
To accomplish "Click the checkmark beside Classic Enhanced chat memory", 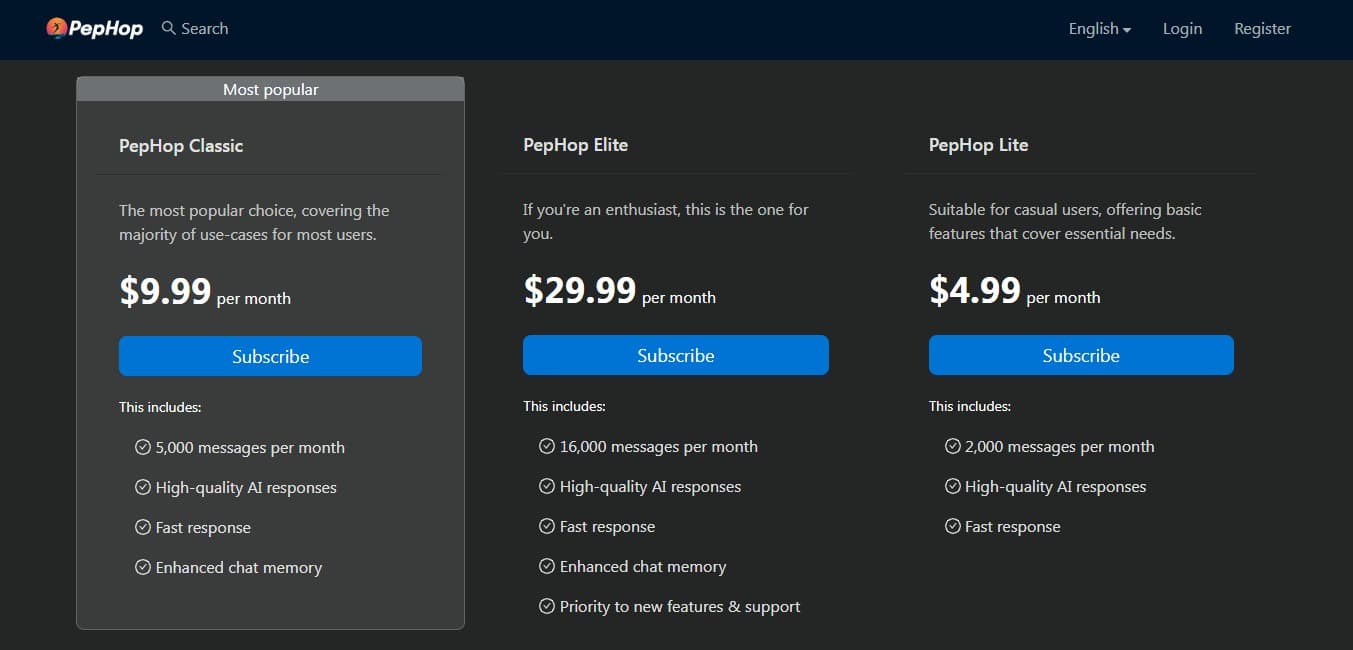I will click(143, 567).
